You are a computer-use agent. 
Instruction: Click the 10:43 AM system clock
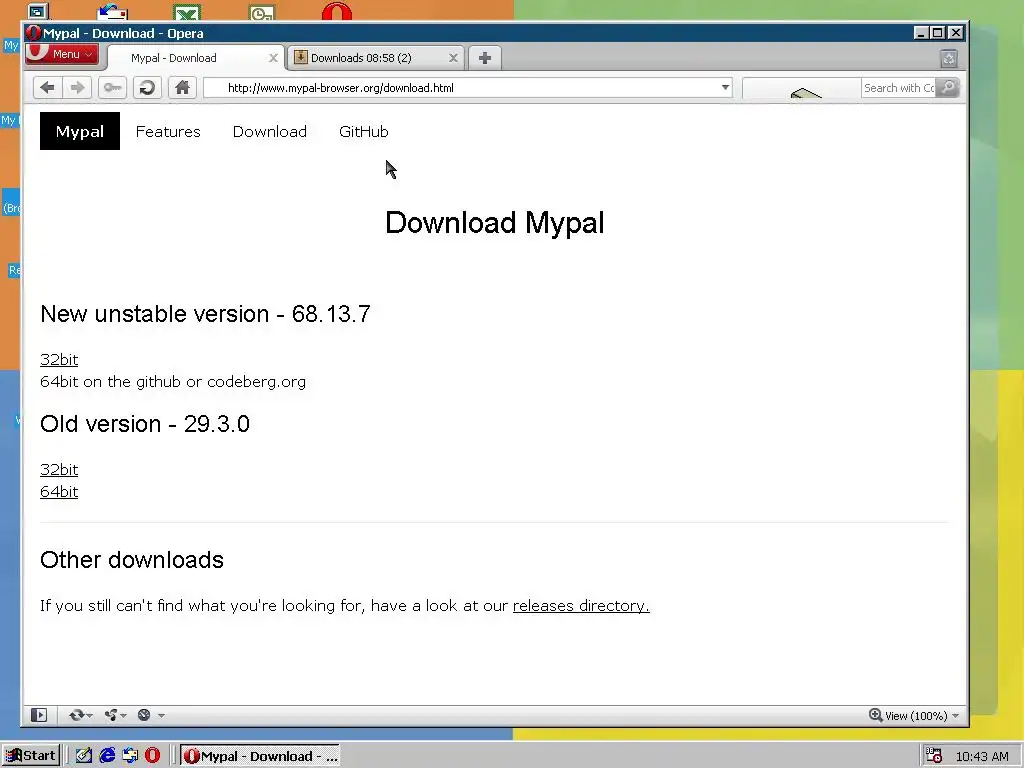[982, 756]
